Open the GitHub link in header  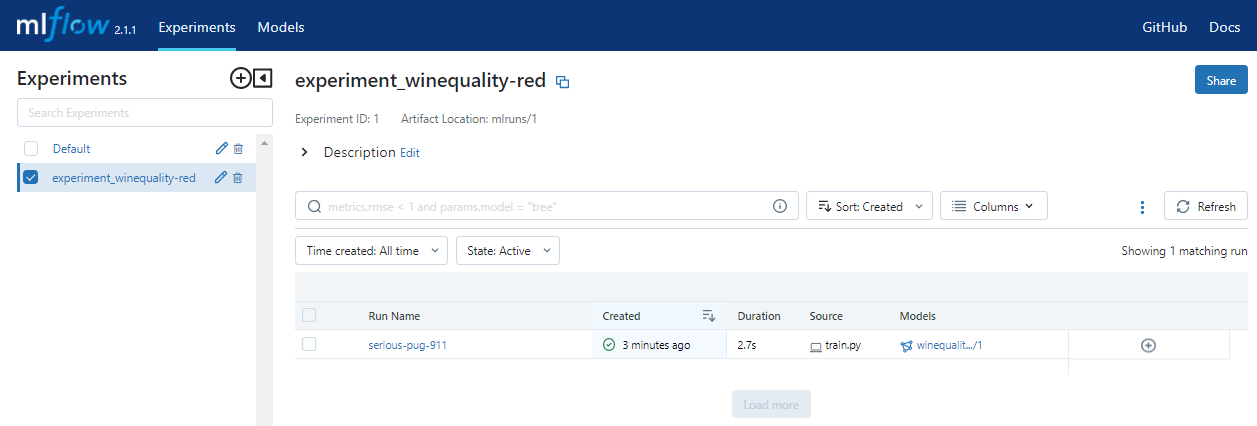[1165, 27]
